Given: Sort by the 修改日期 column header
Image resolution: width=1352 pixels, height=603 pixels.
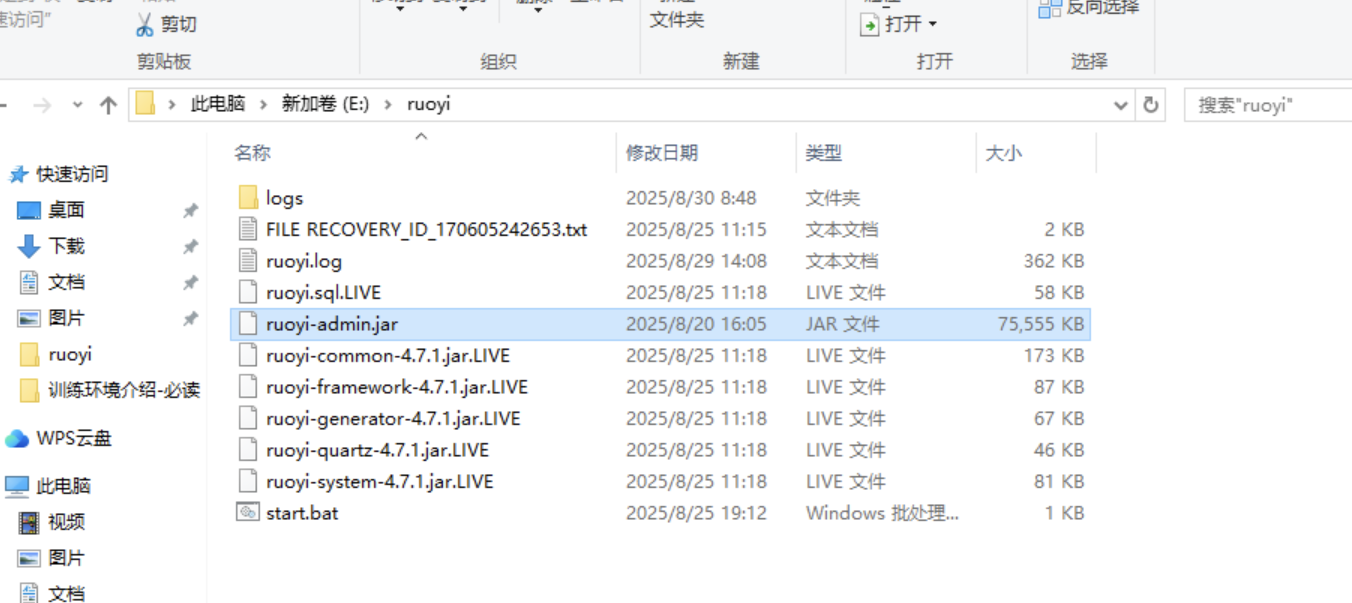Looking at the screenshot, I should click(x=662, y=153).
